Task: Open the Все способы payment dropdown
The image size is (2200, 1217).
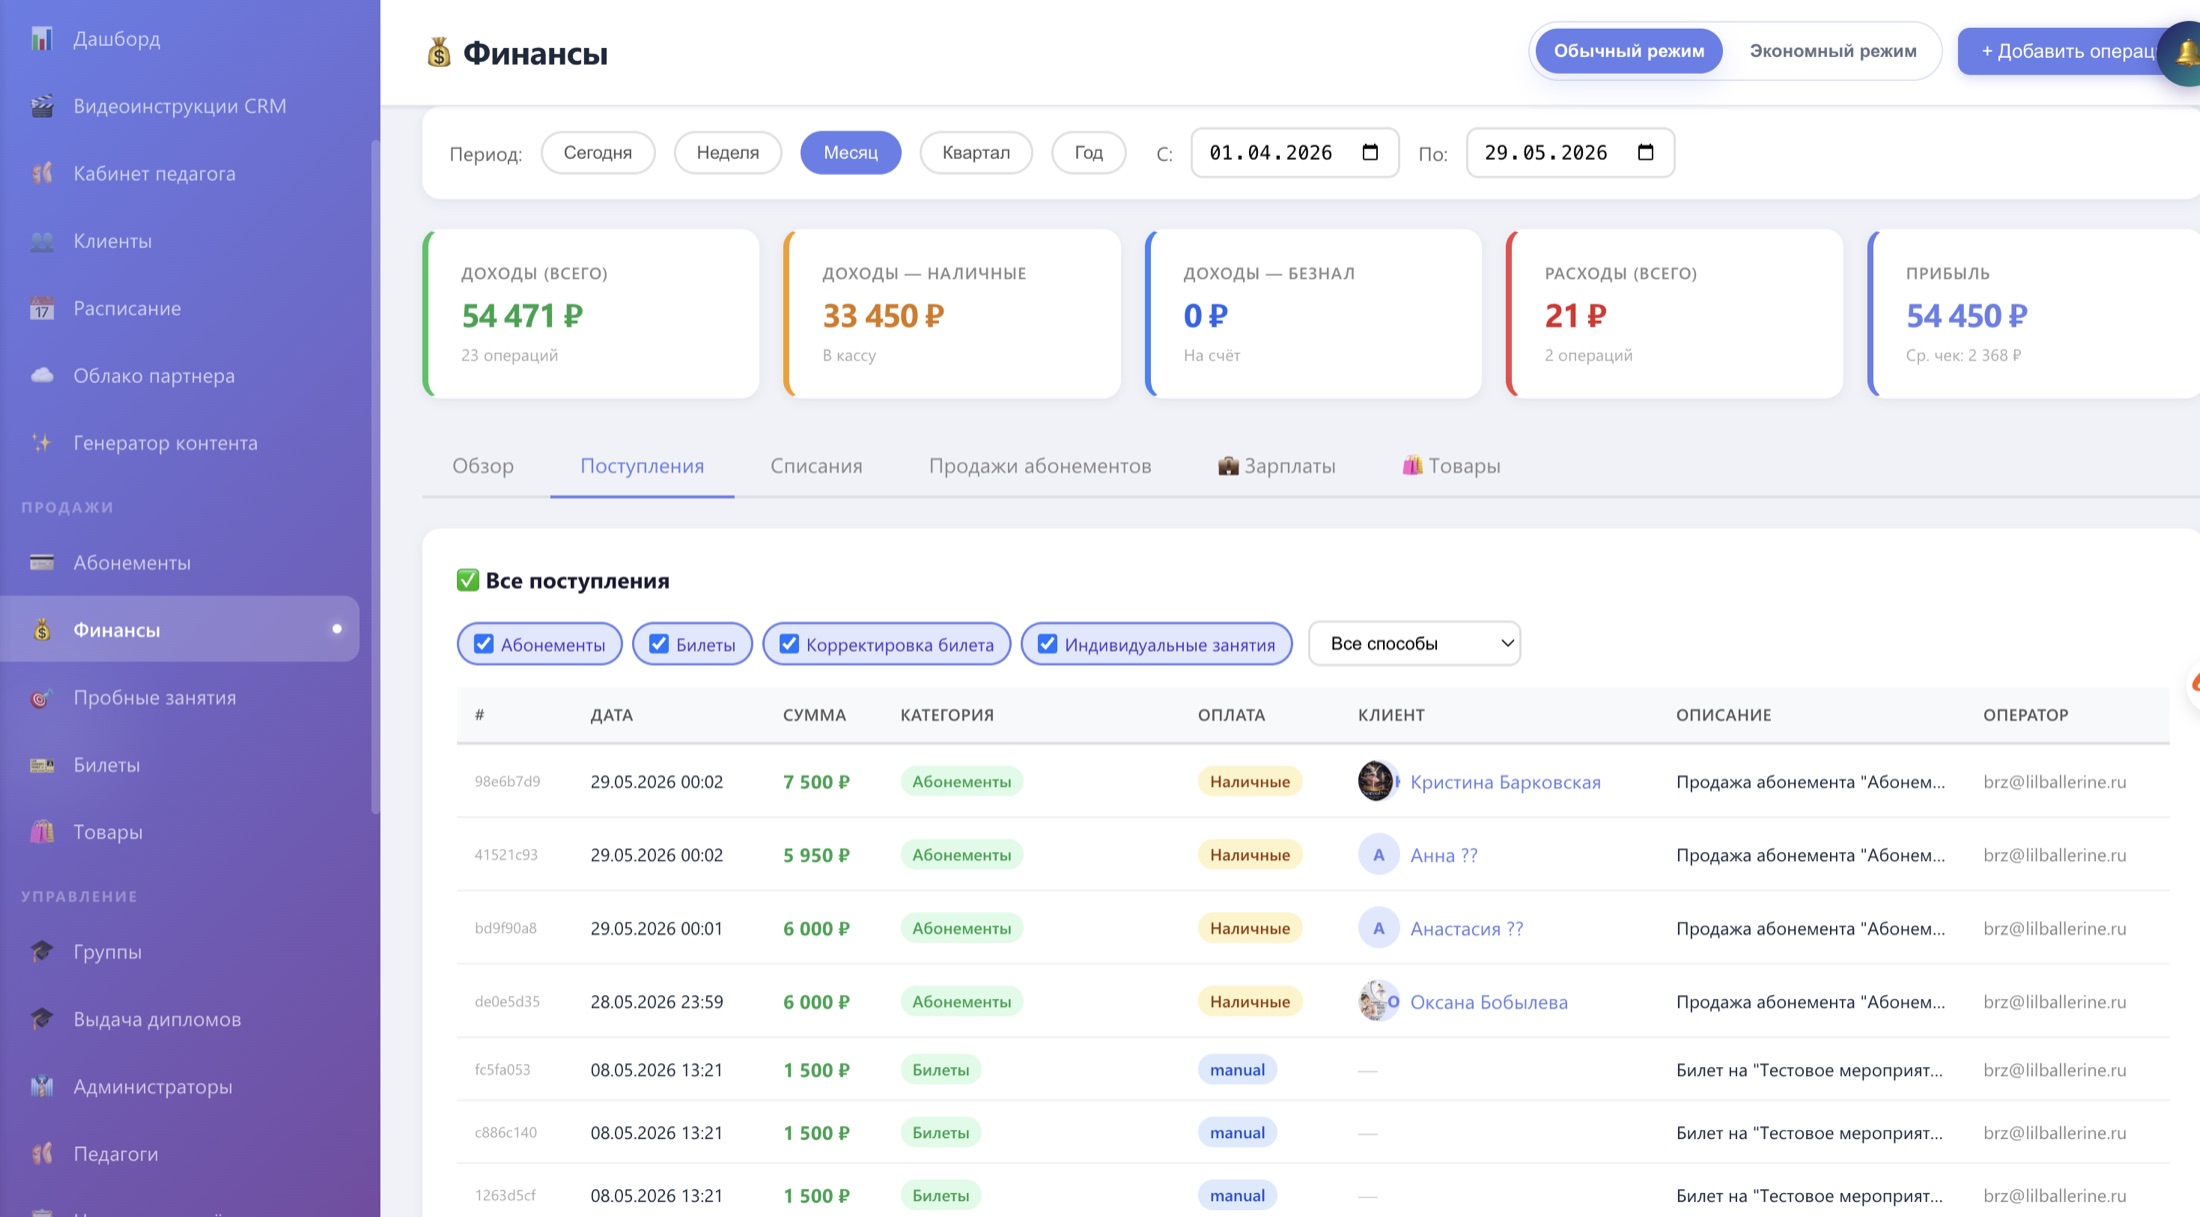Action: tap(1414, 644)
